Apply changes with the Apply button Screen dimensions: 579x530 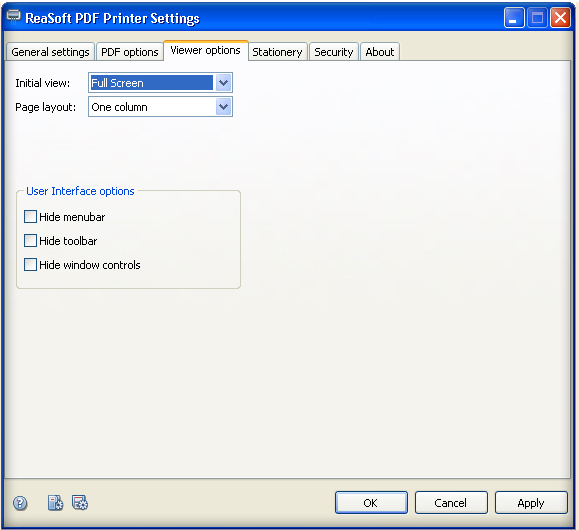click(x=531, y=503)
